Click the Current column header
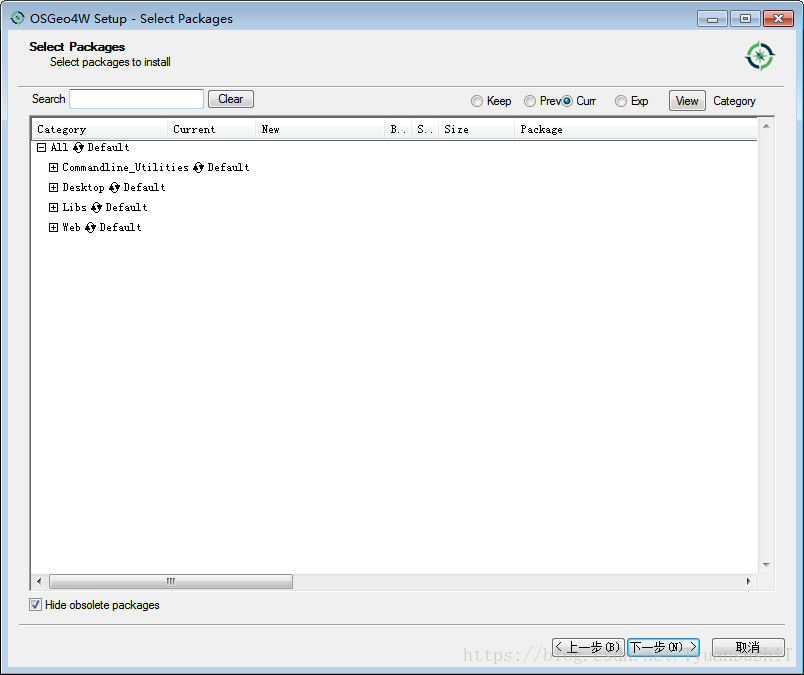Image resolution: width=804 pixels, height=675 pixels. [x=211, y=129]
